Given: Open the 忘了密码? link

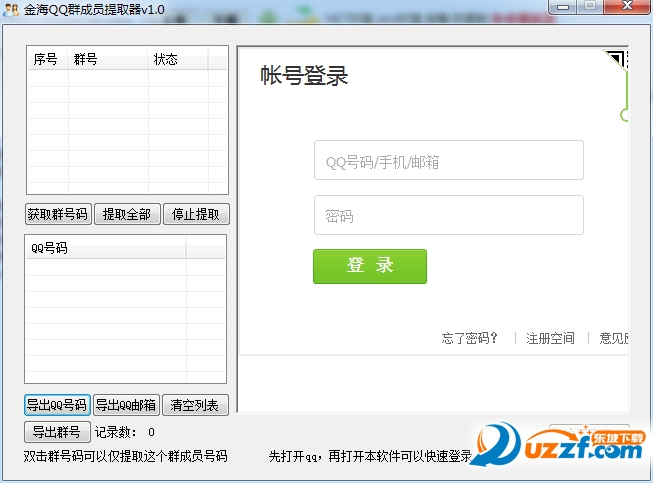Looking at the screenshot, I should click(x=469, y=338).
